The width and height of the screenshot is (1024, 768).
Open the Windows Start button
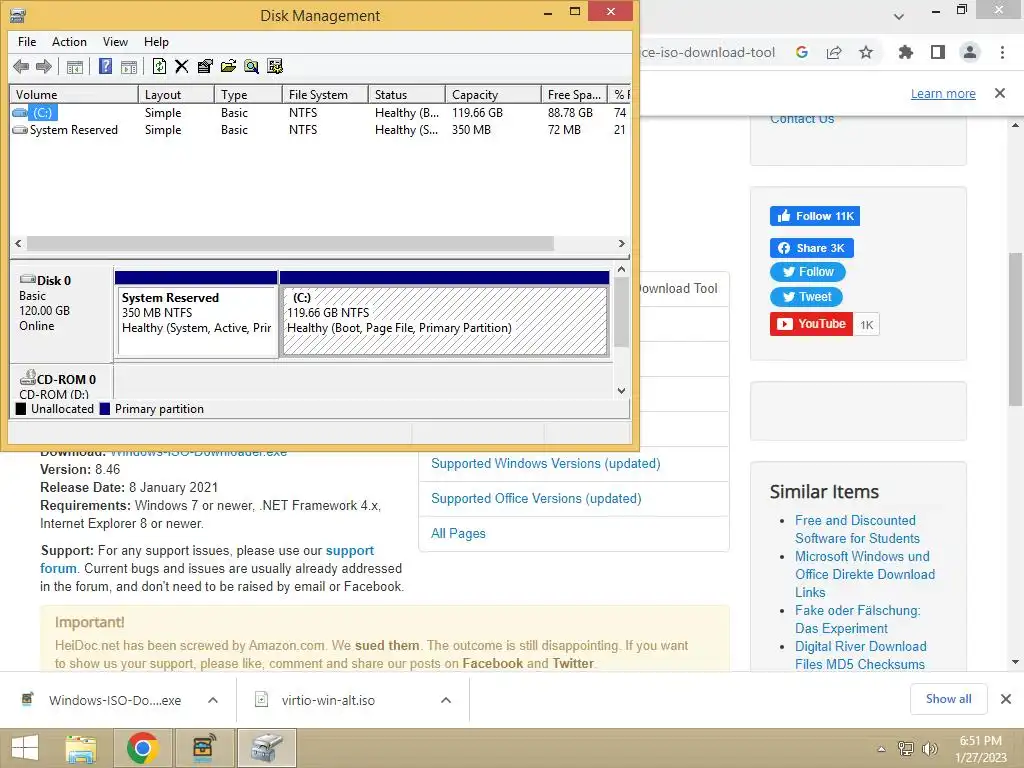tap(25, 748)
